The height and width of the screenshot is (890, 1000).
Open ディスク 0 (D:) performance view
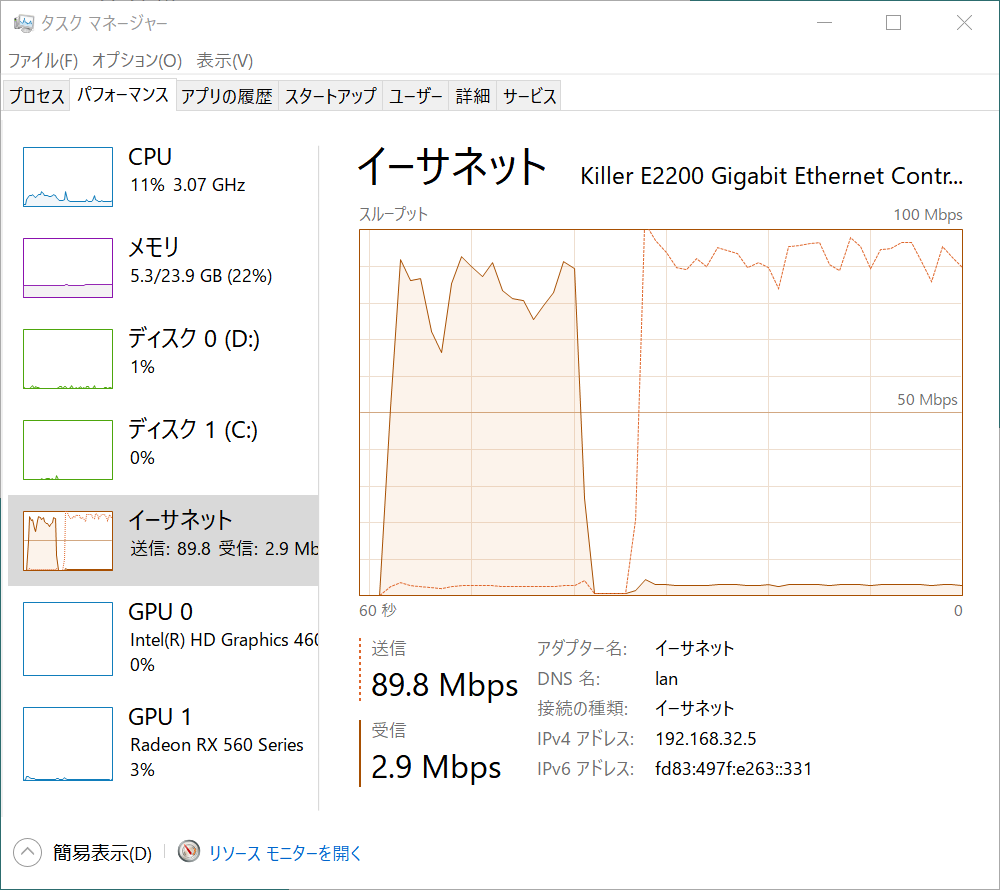click(163, 359)
